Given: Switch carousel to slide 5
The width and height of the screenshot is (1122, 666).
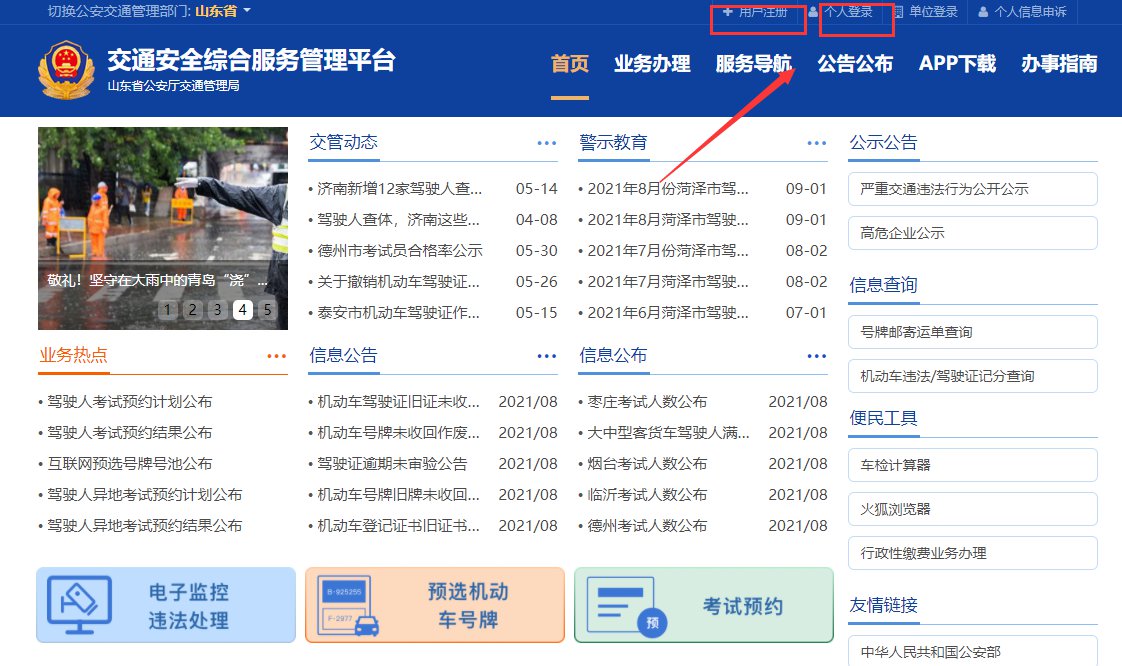Looking at the screenshot, I should (267, 310).
